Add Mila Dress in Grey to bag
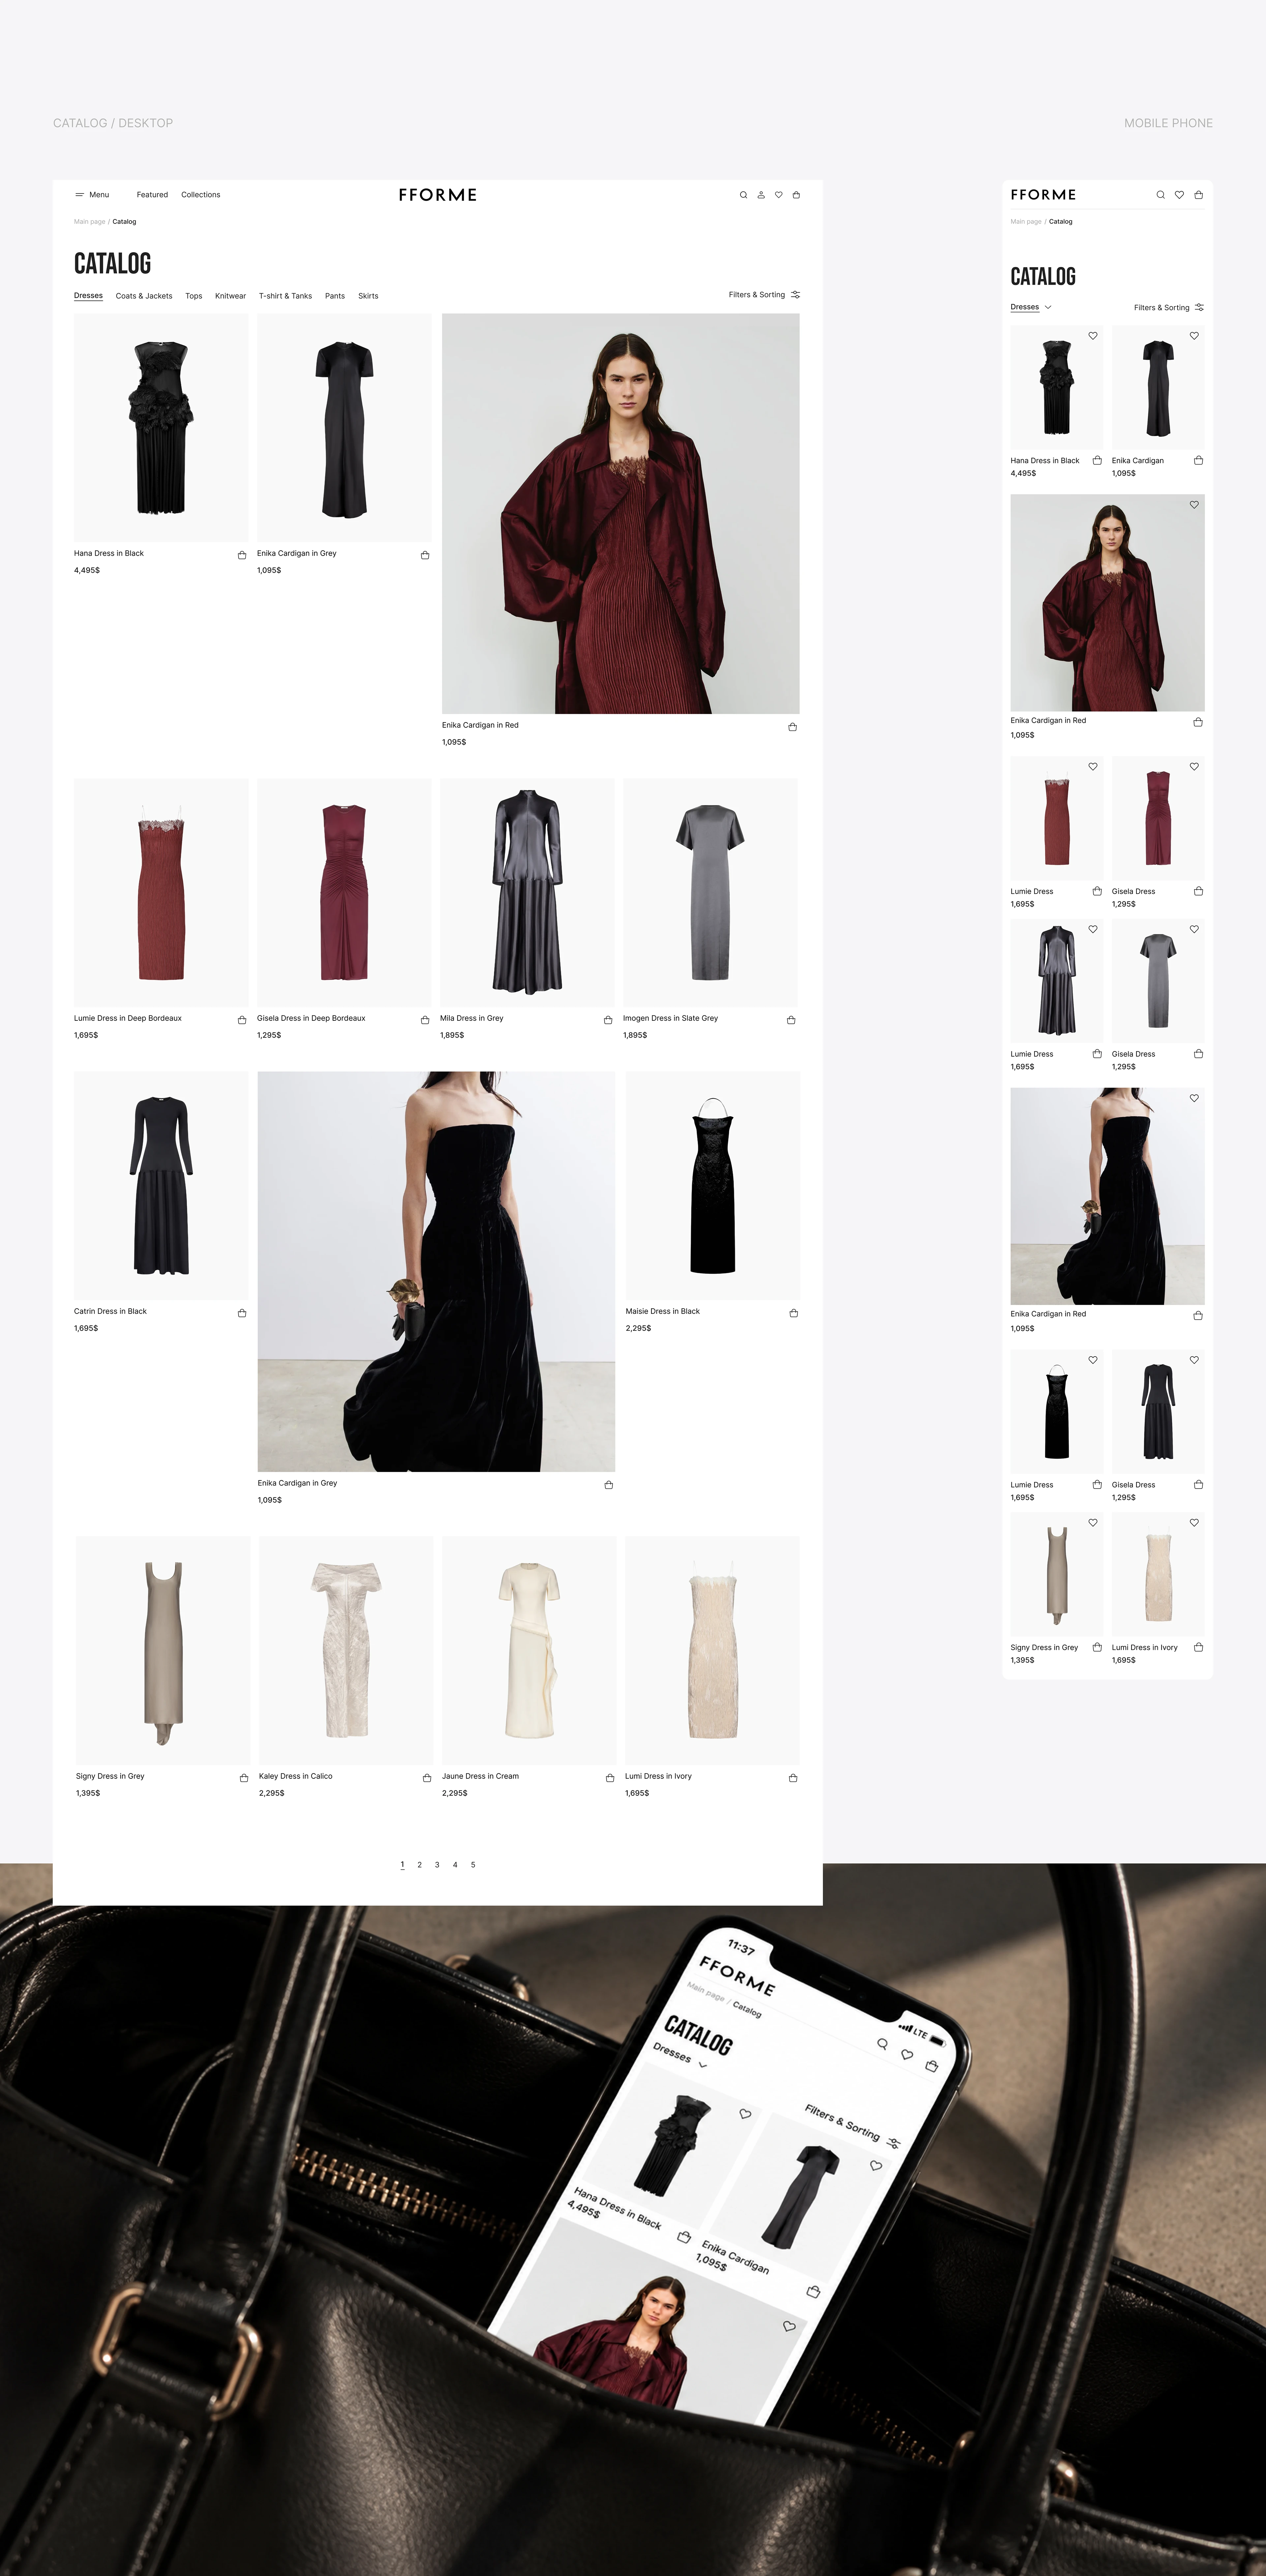 pyautogui.click(x=608, y=1020)
